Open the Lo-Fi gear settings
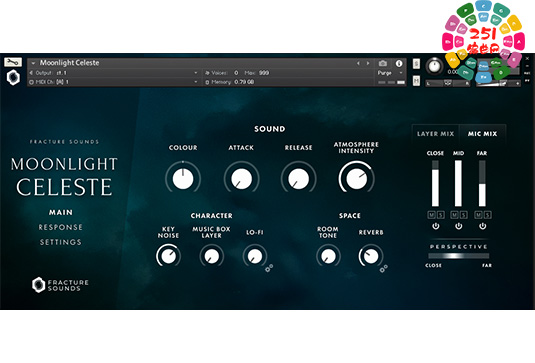The width and height of the screenshot is (535, 363). pyautogui.click(x=269, y=268)
